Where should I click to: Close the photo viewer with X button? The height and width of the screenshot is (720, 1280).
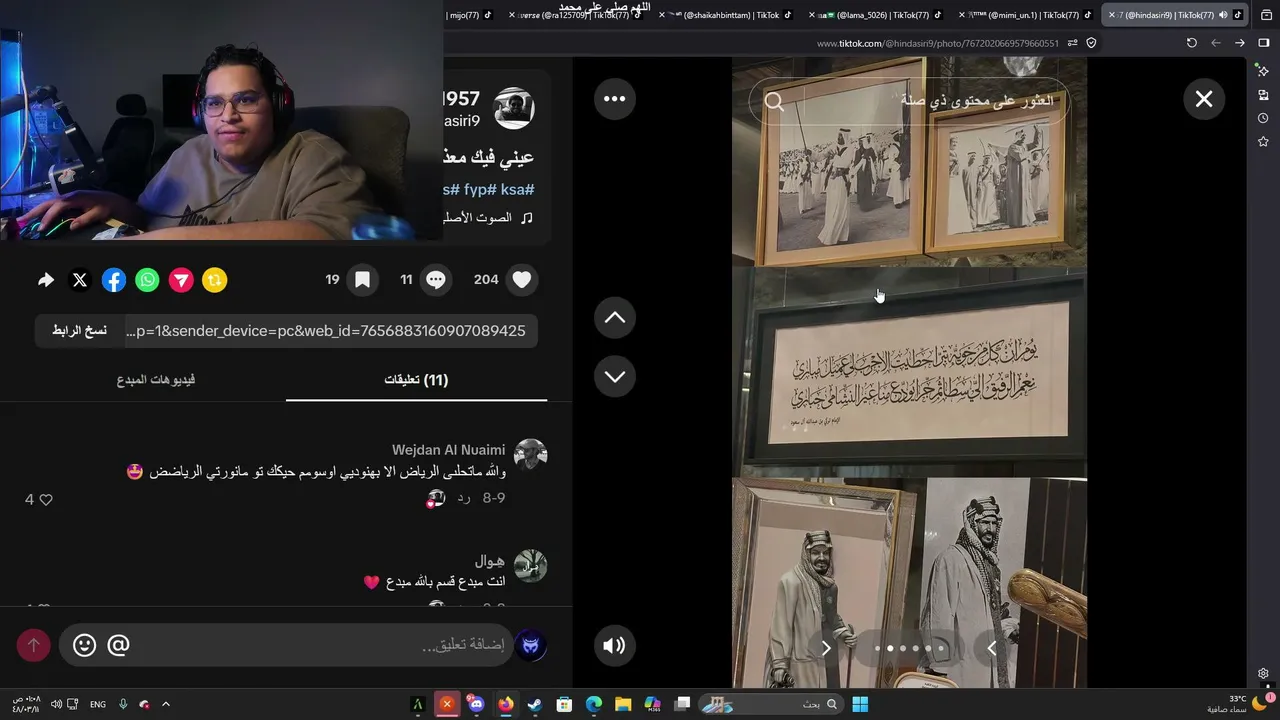pyautogui.click(x=1204, y=99)
